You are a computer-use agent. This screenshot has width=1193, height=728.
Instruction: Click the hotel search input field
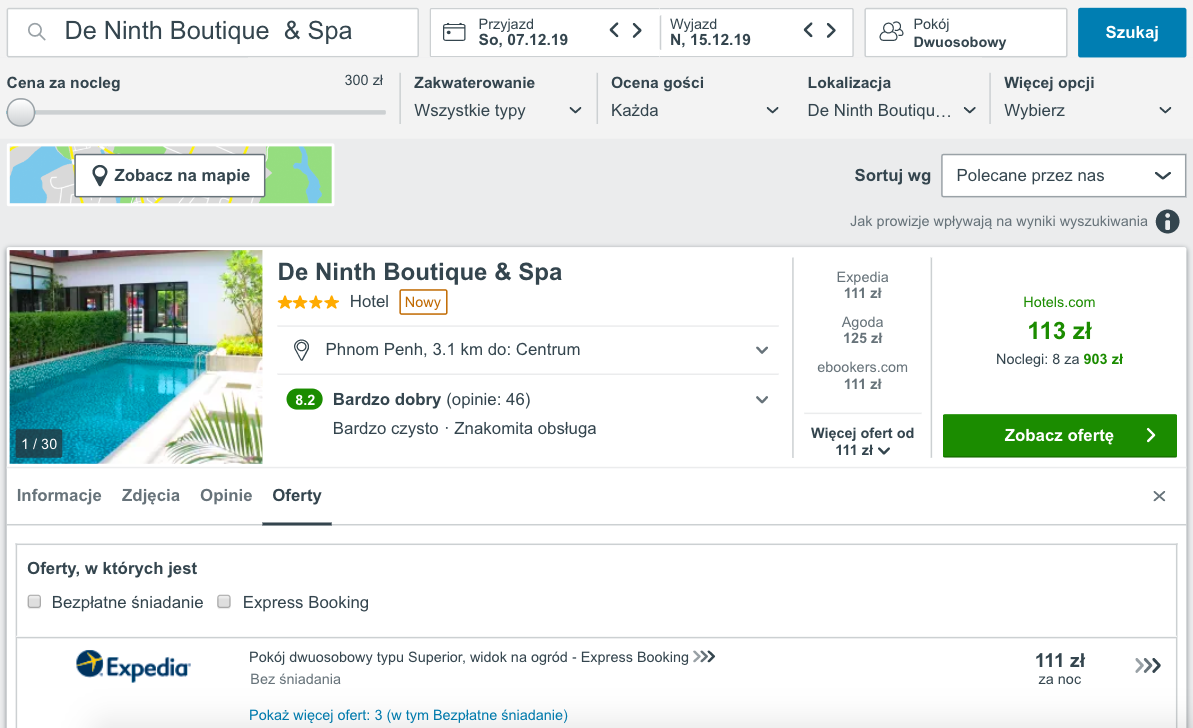pos(212,32)
